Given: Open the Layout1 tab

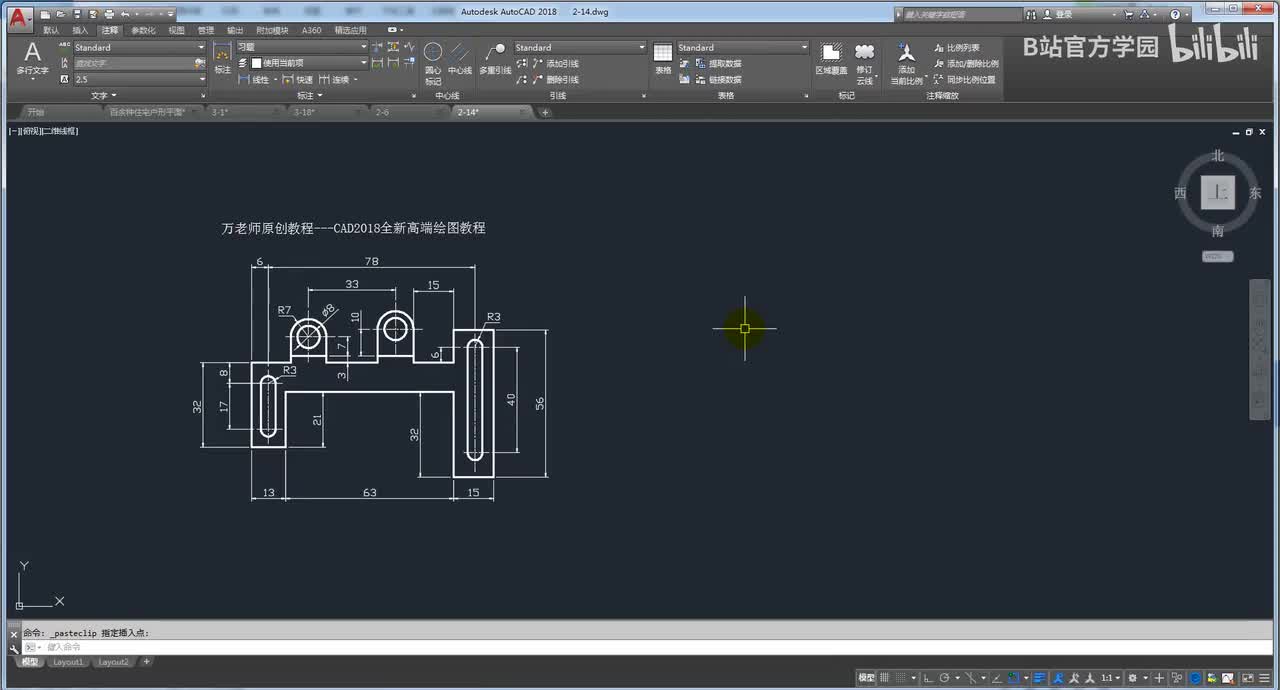Looking at the screenshot, I should (68, 662).
